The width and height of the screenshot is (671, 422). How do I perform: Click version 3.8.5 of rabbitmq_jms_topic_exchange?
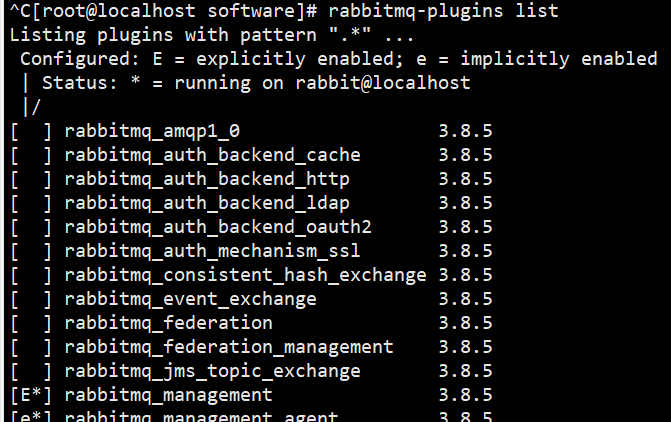click(465, 371)
